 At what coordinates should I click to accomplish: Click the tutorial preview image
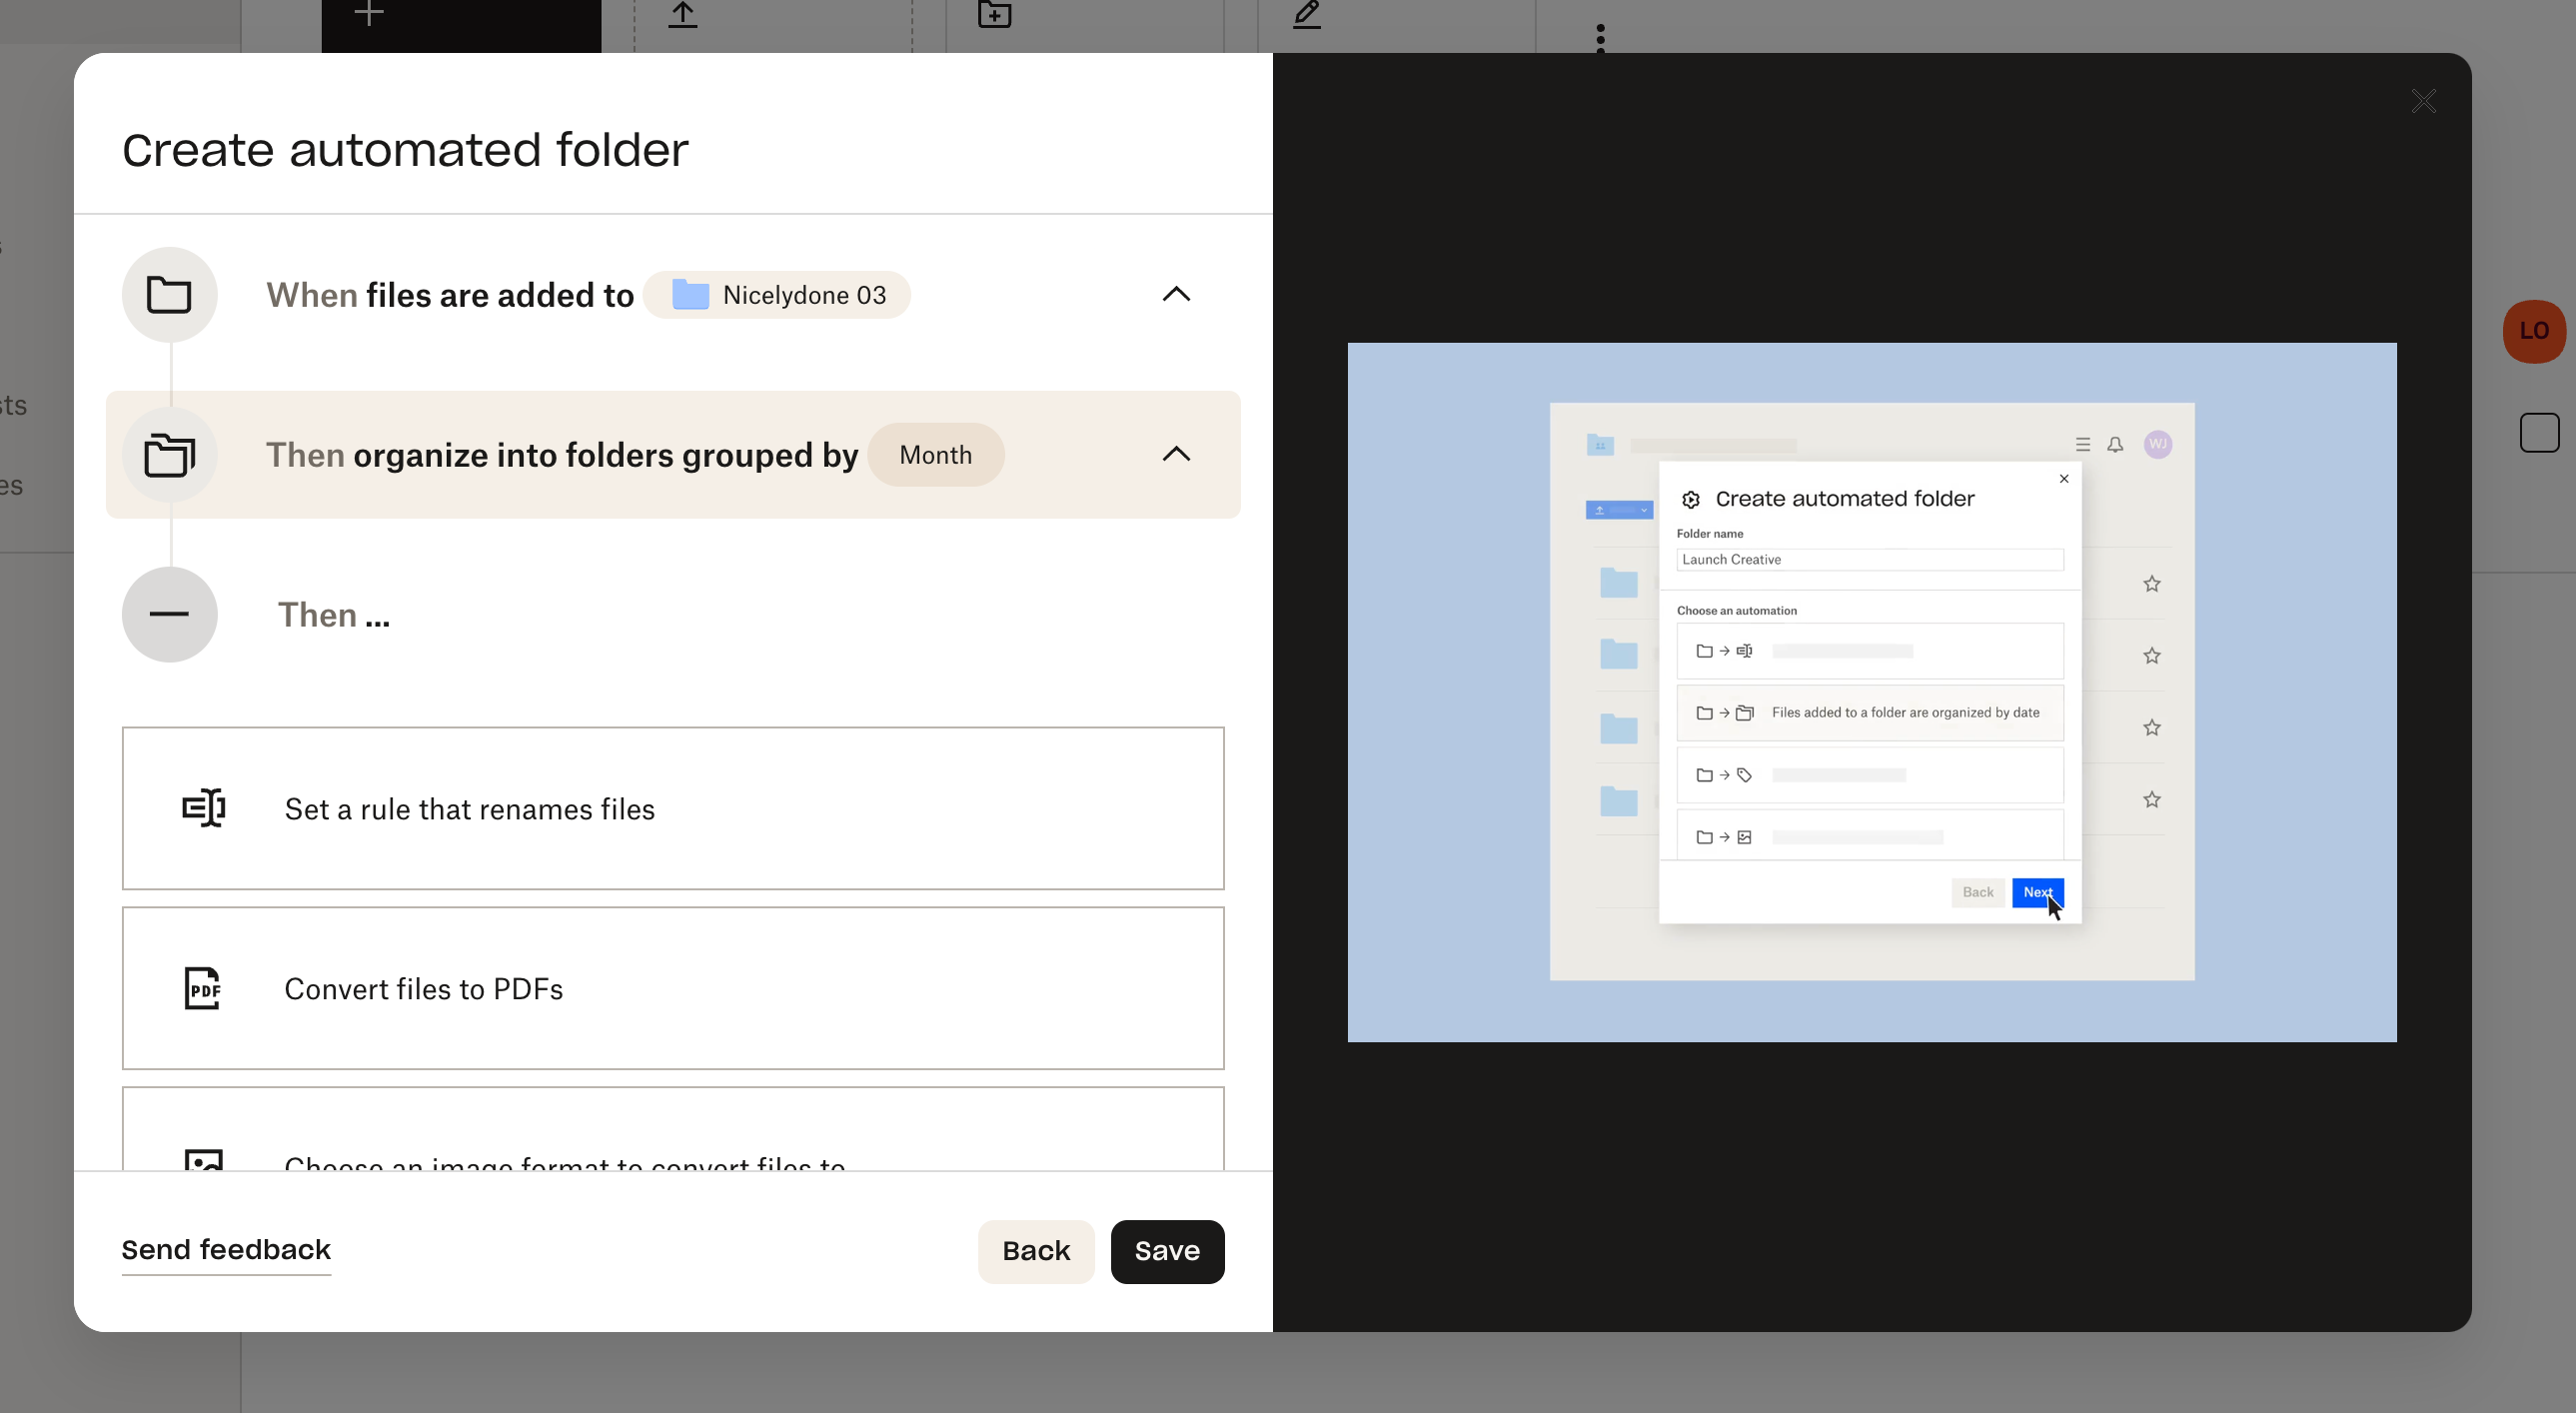click(x=1871, y=692)
